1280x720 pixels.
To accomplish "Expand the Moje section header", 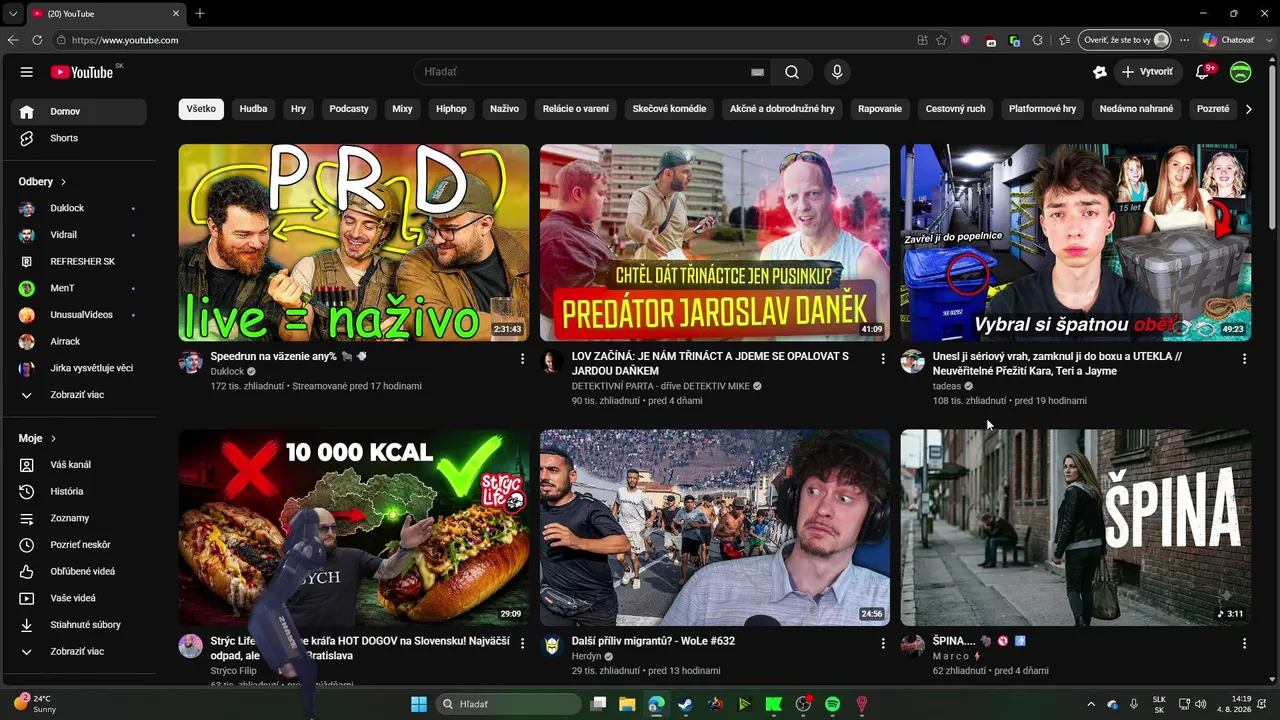I will point(38,438).
